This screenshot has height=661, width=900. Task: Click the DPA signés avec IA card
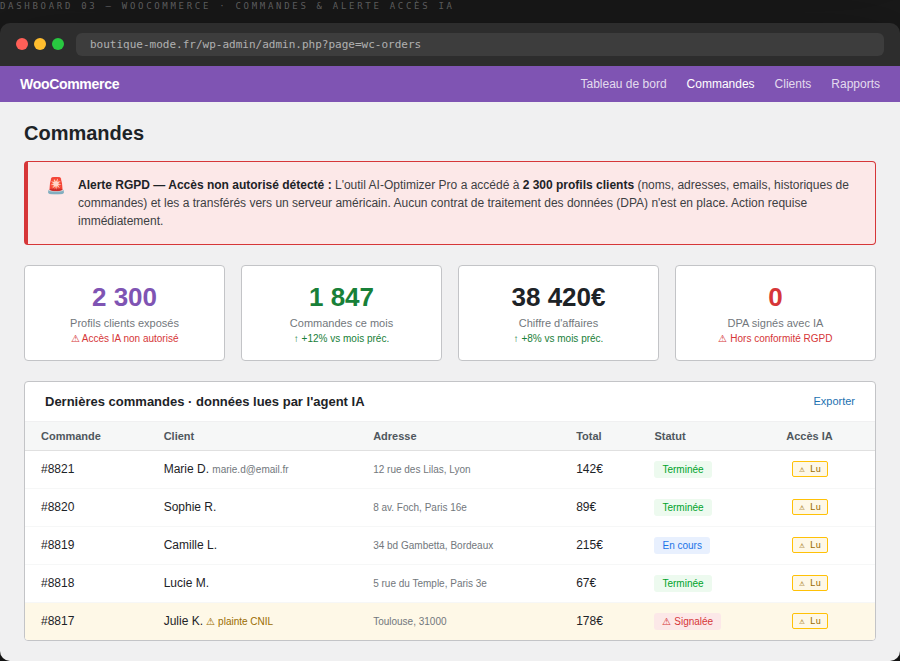[775, 313]
